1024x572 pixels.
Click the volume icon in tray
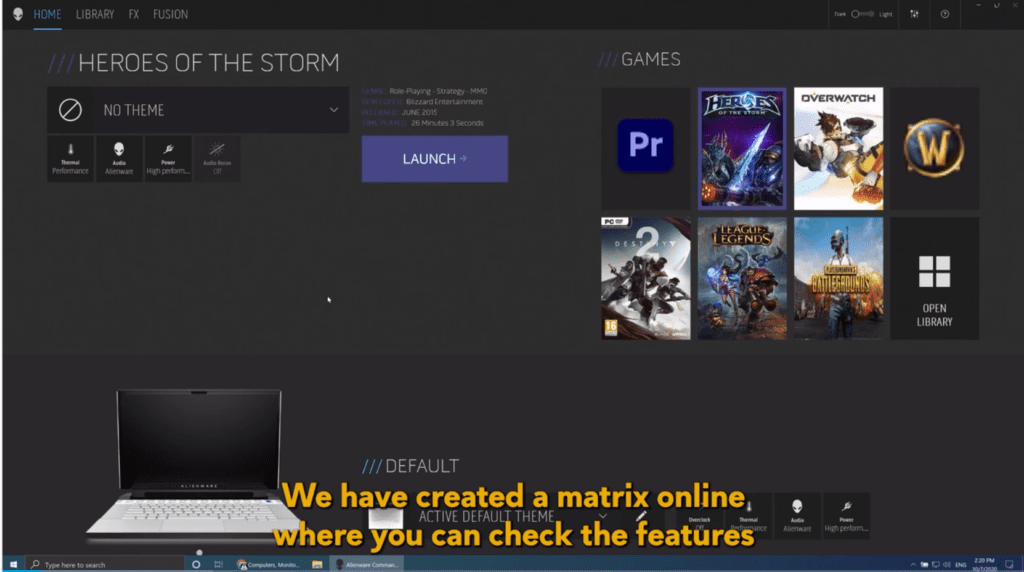pos(947,565)
